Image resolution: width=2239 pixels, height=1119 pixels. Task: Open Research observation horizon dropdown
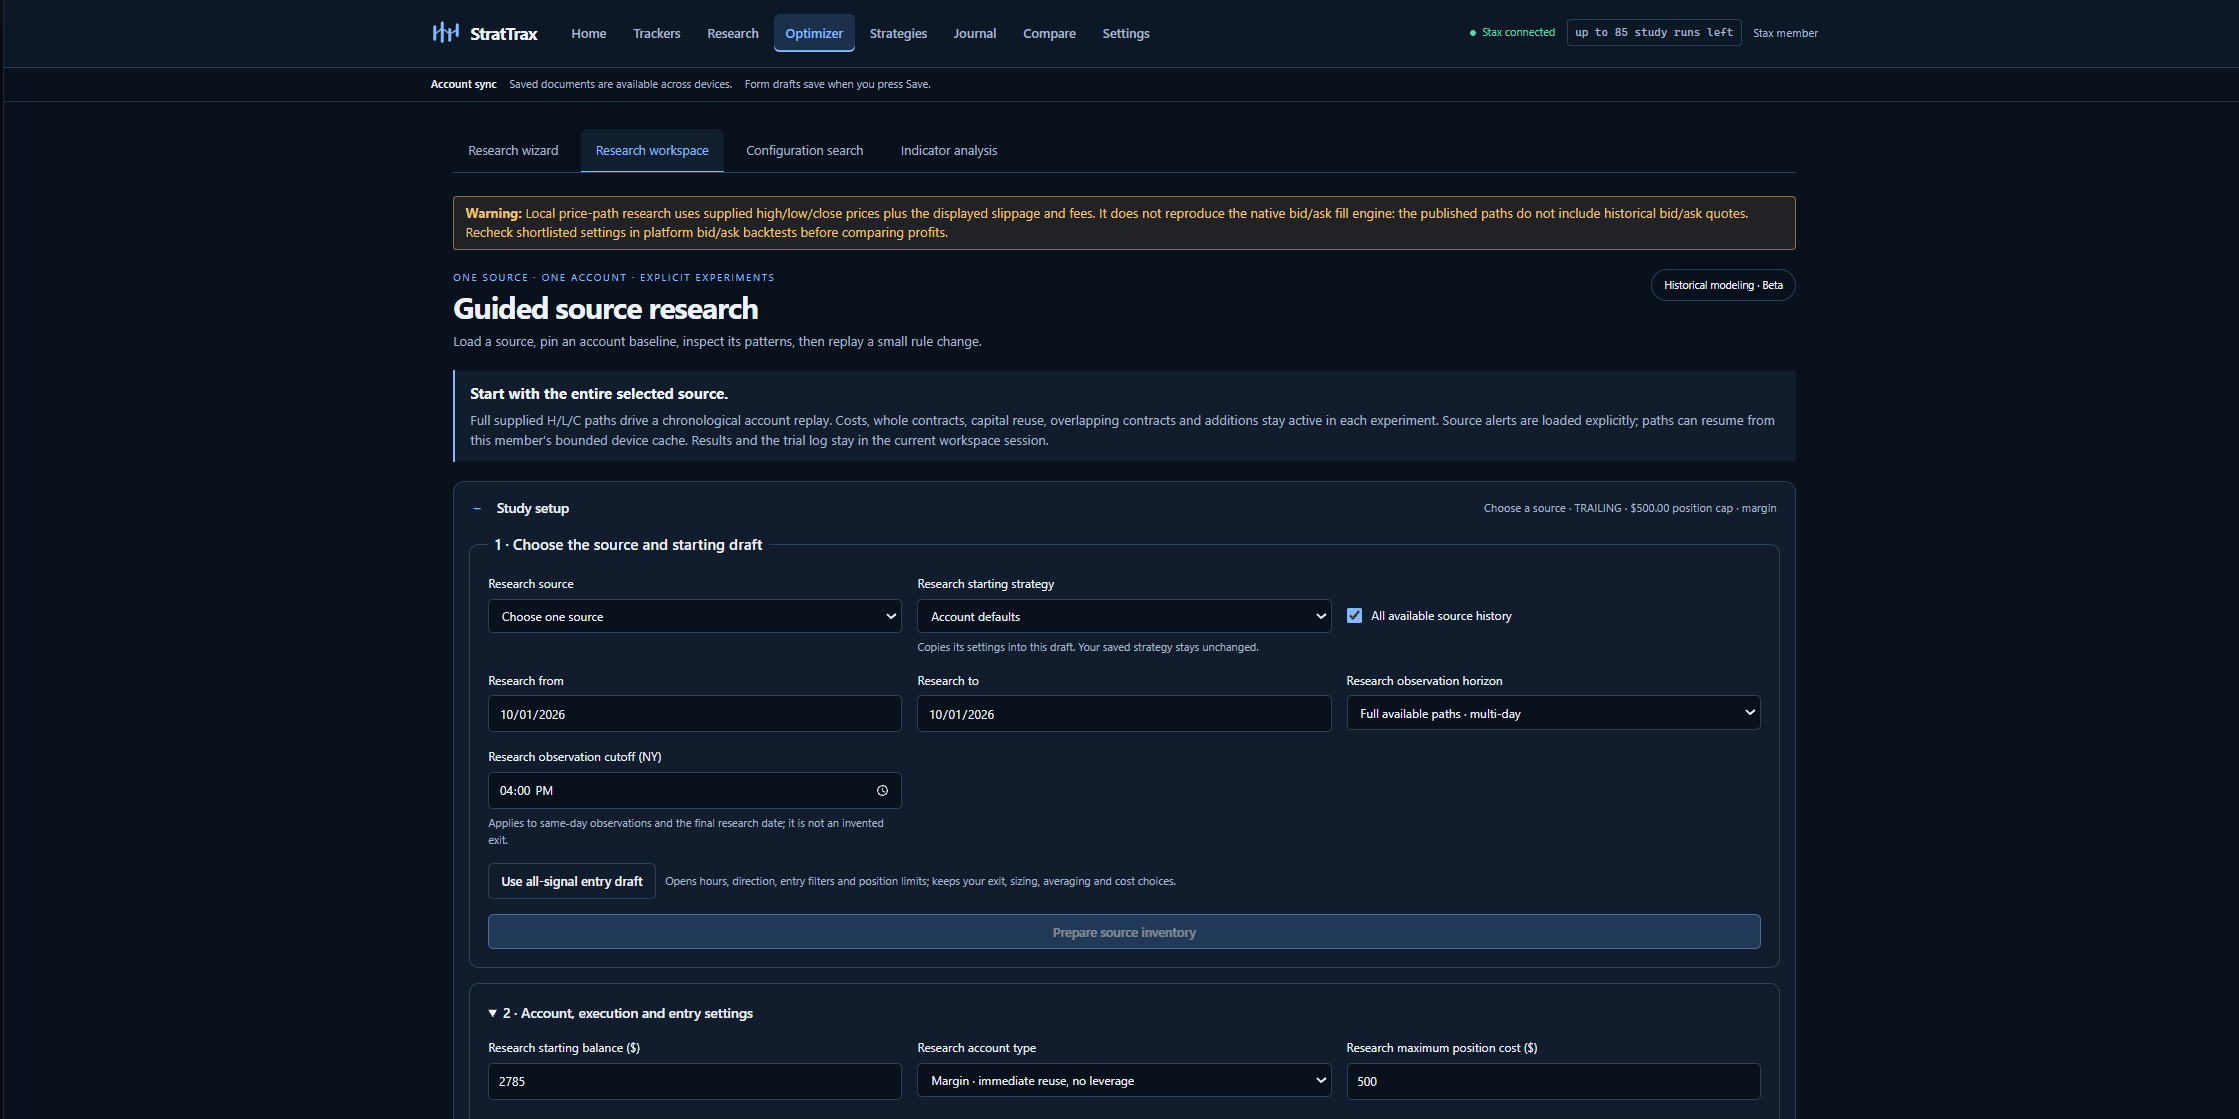point(1553,713)
